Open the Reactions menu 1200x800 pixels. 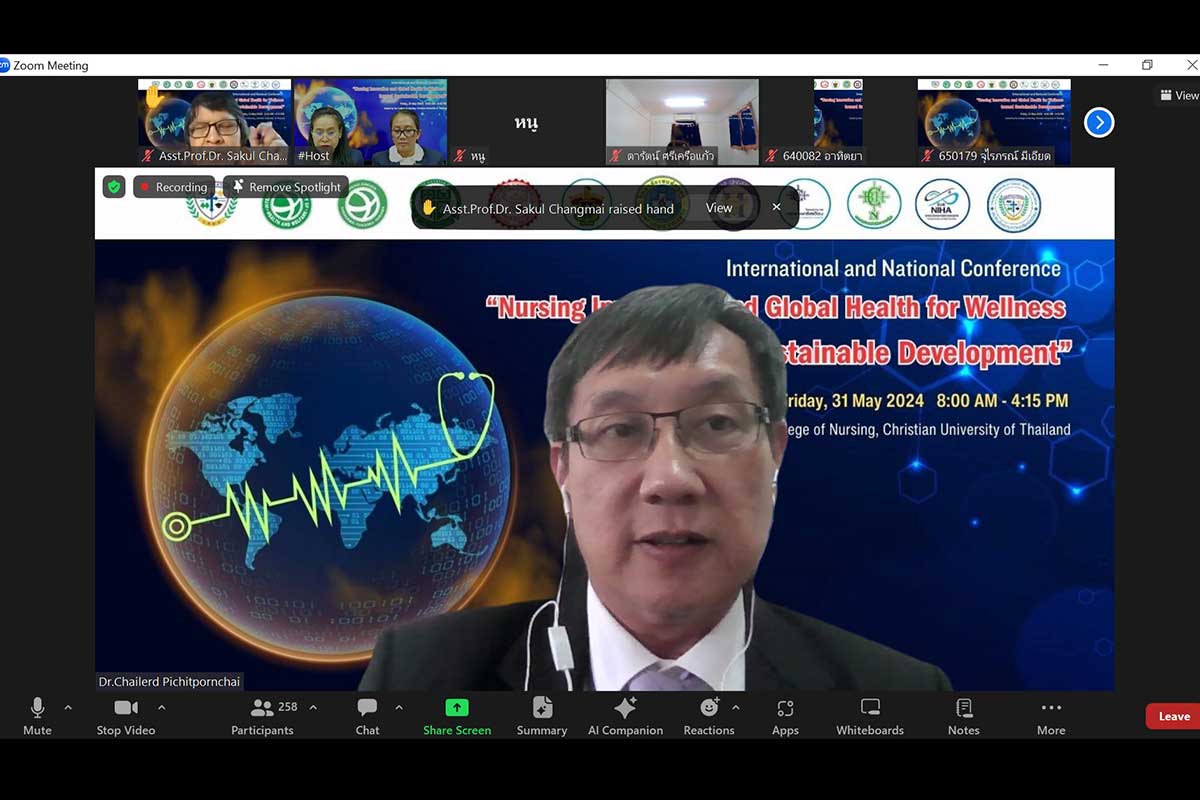point(709,715)
